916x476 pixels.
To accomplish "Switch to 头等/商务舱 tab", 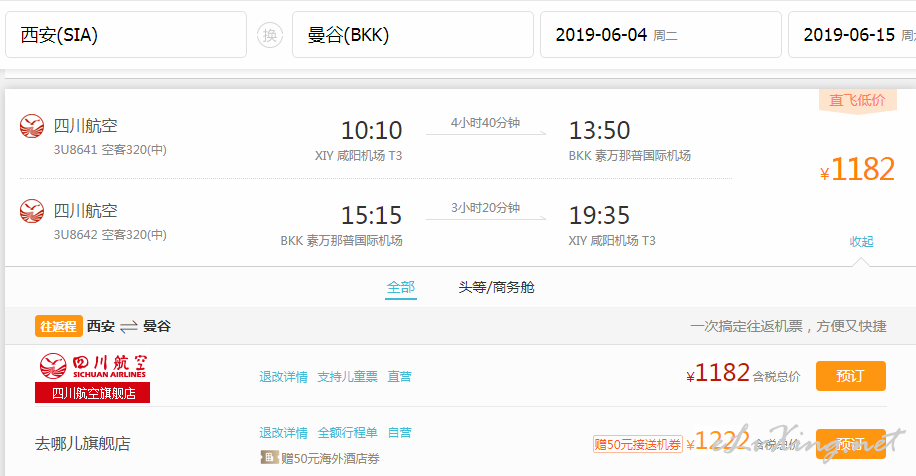I will 496,287.
